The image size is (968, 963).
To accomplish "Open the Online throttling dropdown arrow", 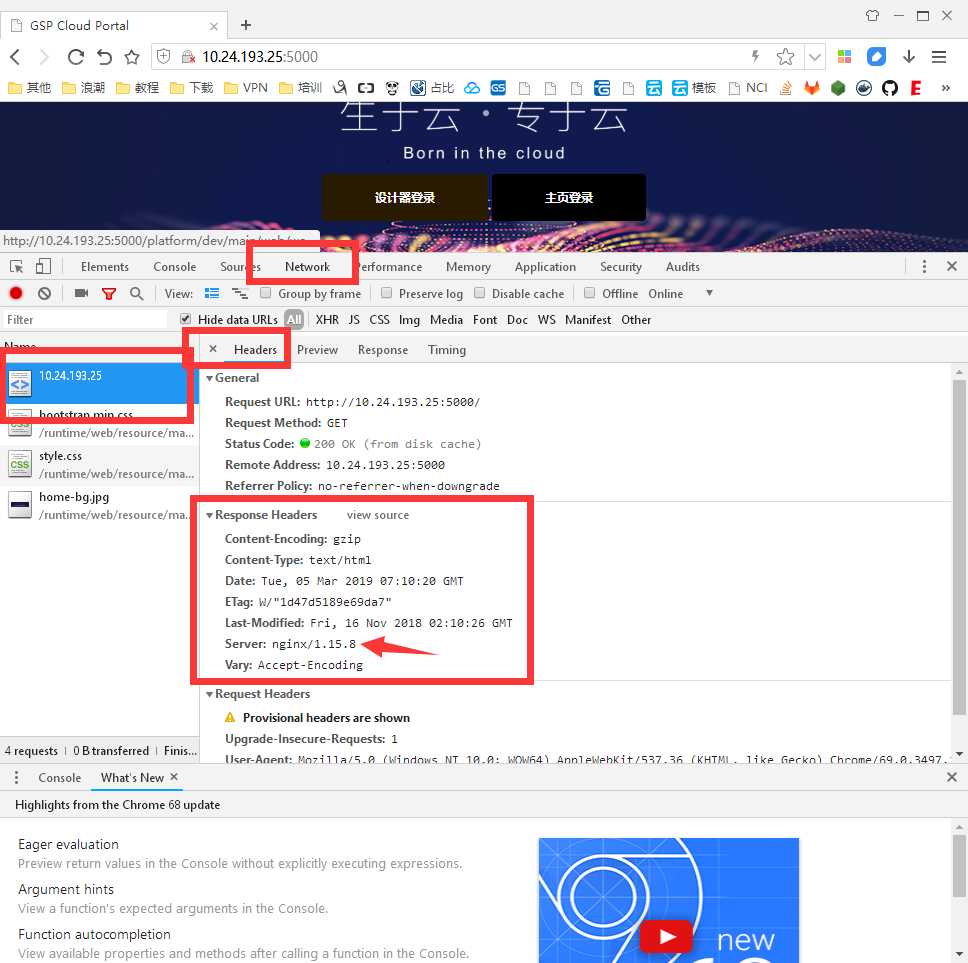I will pyautogui.click(x=709, y=293).
